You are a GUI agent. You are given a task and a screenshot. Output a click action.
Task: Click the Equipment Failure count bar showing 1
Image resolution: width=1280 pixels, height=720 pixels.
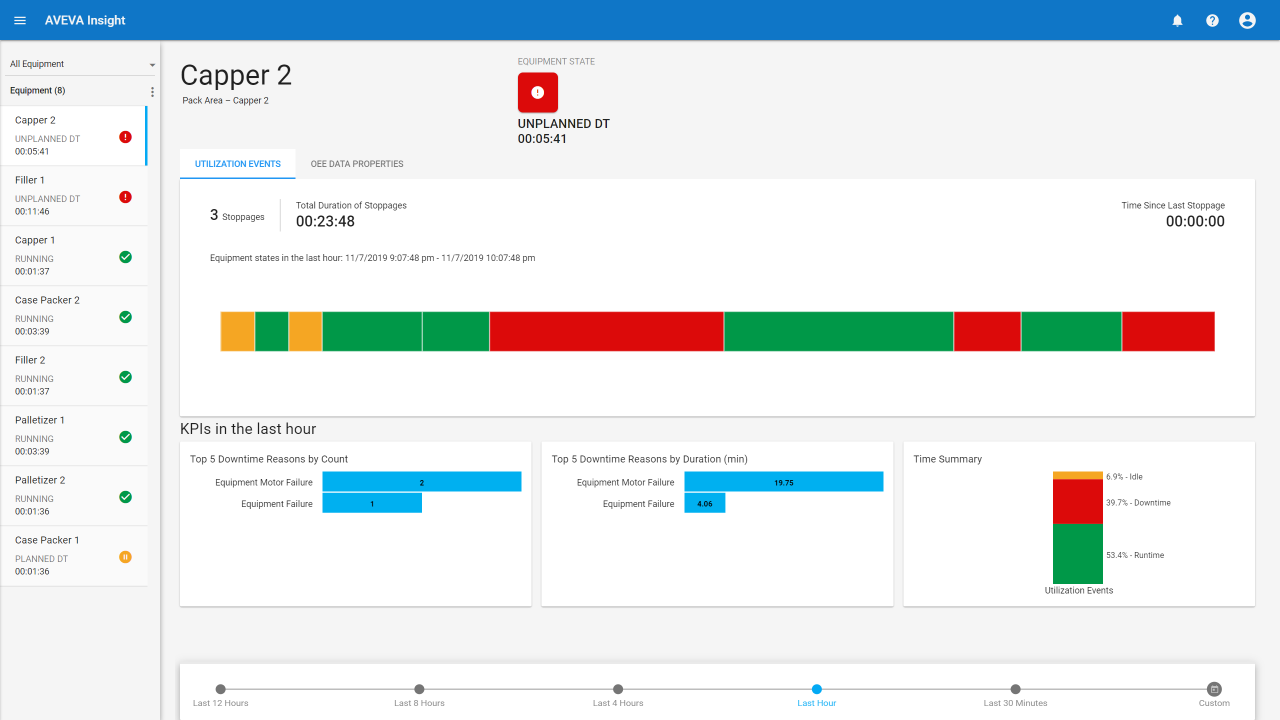click(x=372, y=503)
